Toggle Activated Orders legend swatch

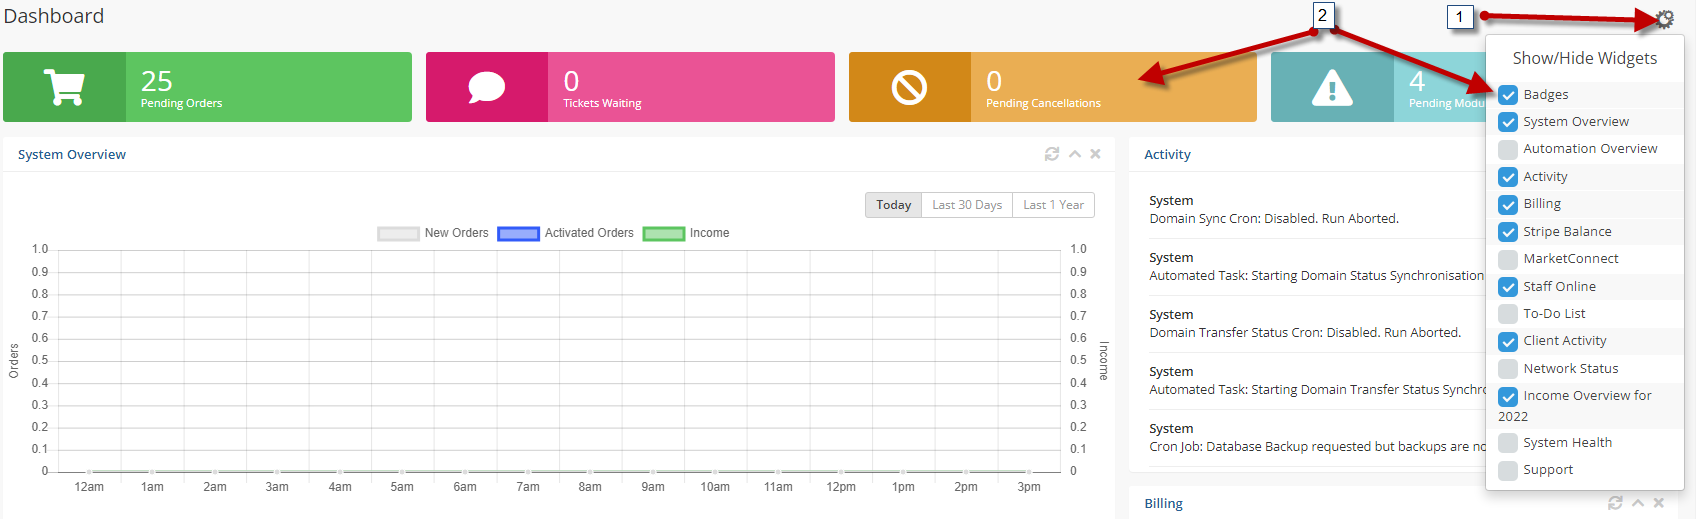518,234
